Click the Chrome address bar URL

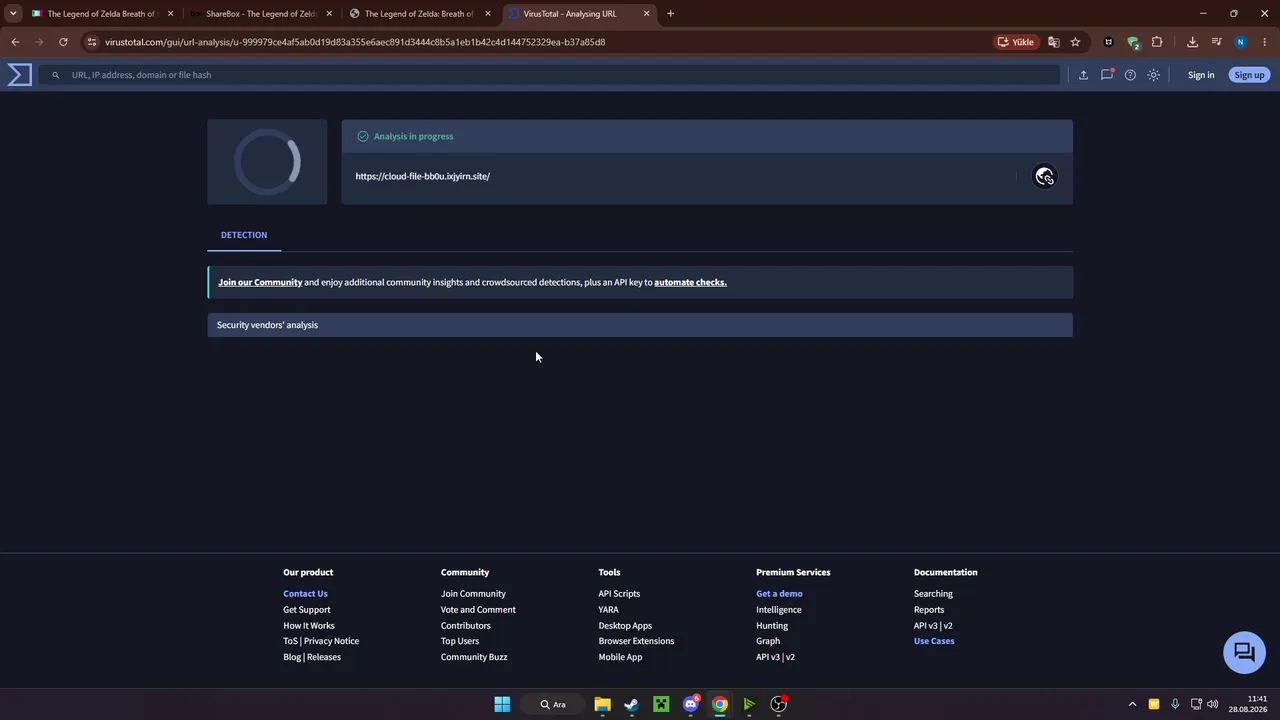355,42
